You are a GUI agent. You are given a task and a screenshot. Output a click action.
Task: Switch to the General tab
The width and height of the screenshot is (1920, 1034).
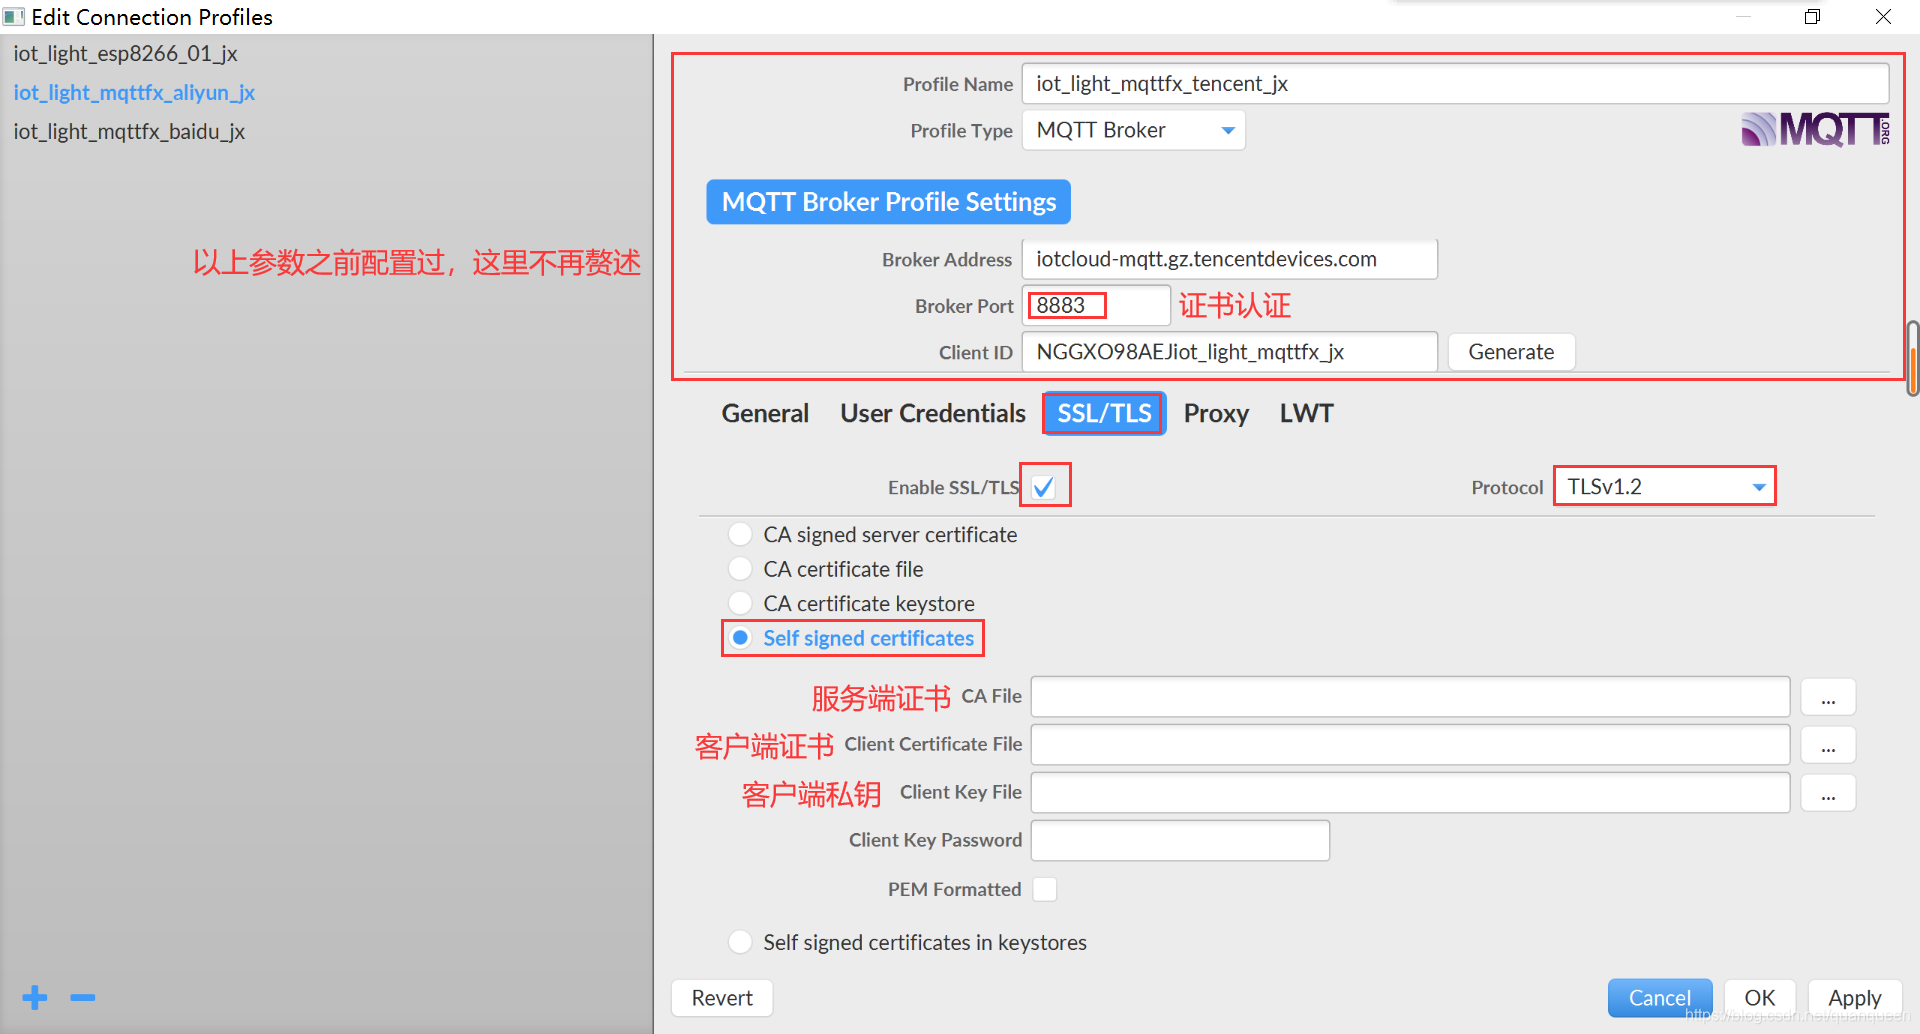point(765,413)
